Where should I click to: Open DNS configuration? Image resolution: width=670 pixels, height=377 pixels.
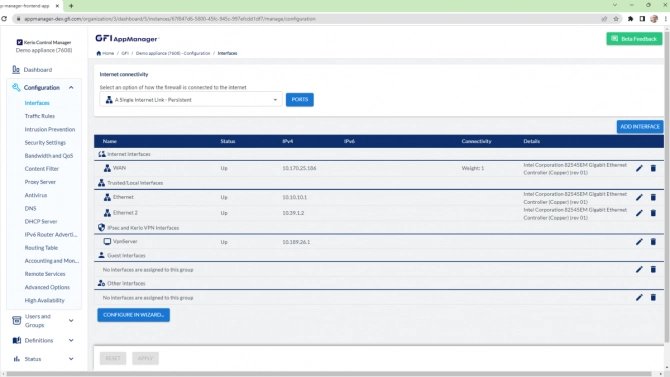point(30,208)
